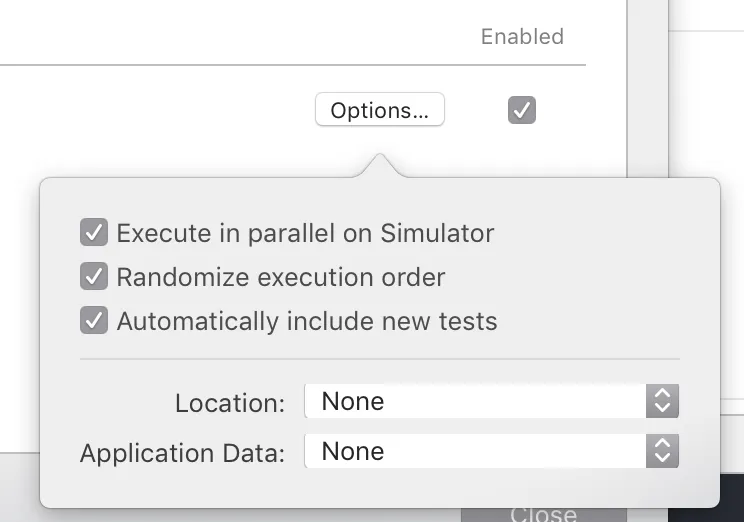Uncheck the Execute in parallel on Simulator checkbox
Image resolution: width=744 pixels, height=522 pixels.
[94, 233]
